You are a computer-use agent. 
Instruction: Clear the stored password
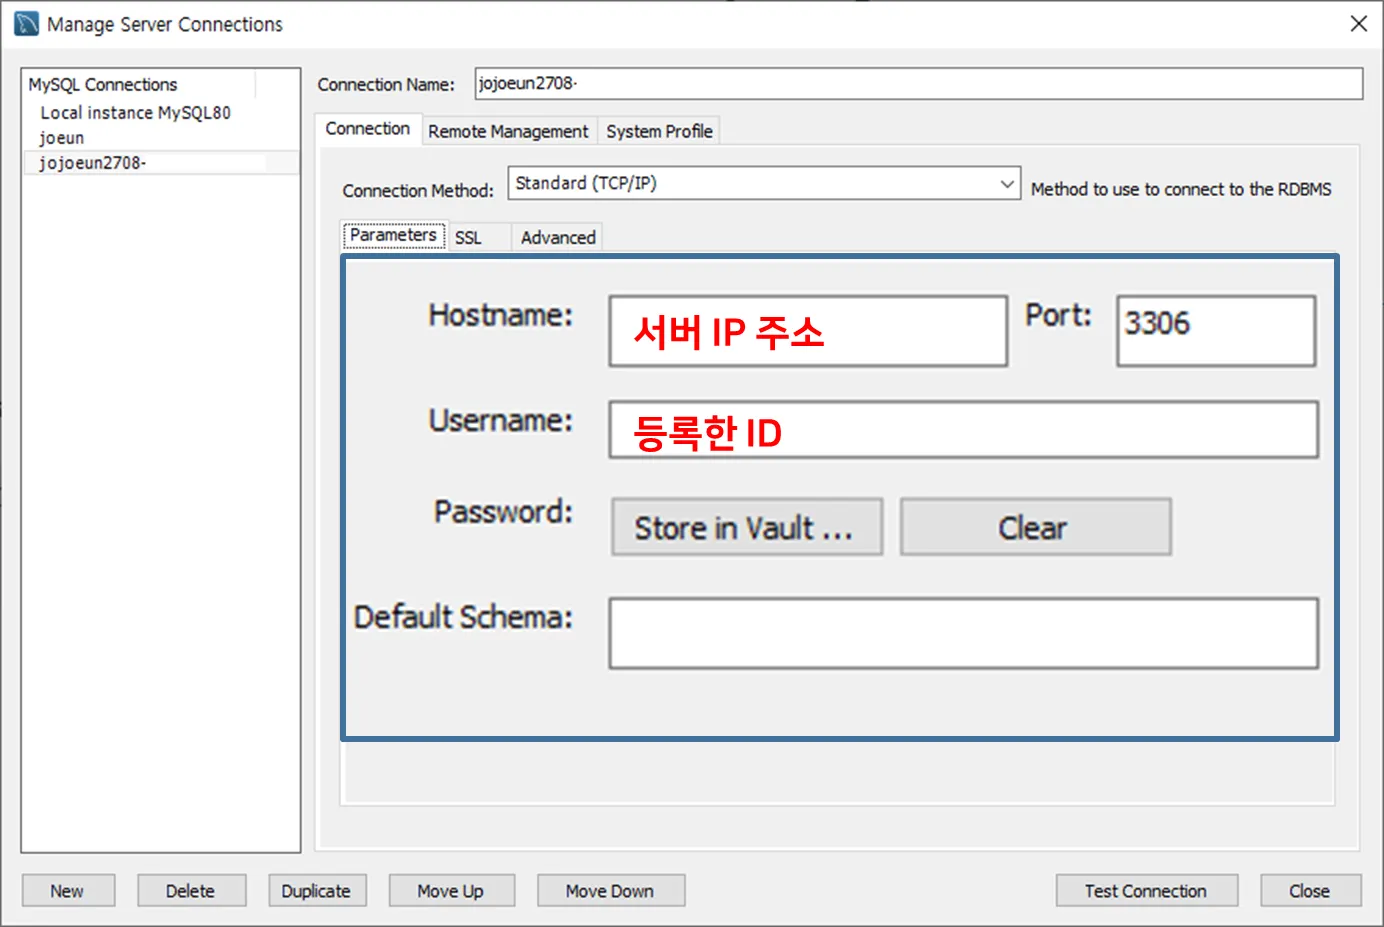(x=1035, y=527)
